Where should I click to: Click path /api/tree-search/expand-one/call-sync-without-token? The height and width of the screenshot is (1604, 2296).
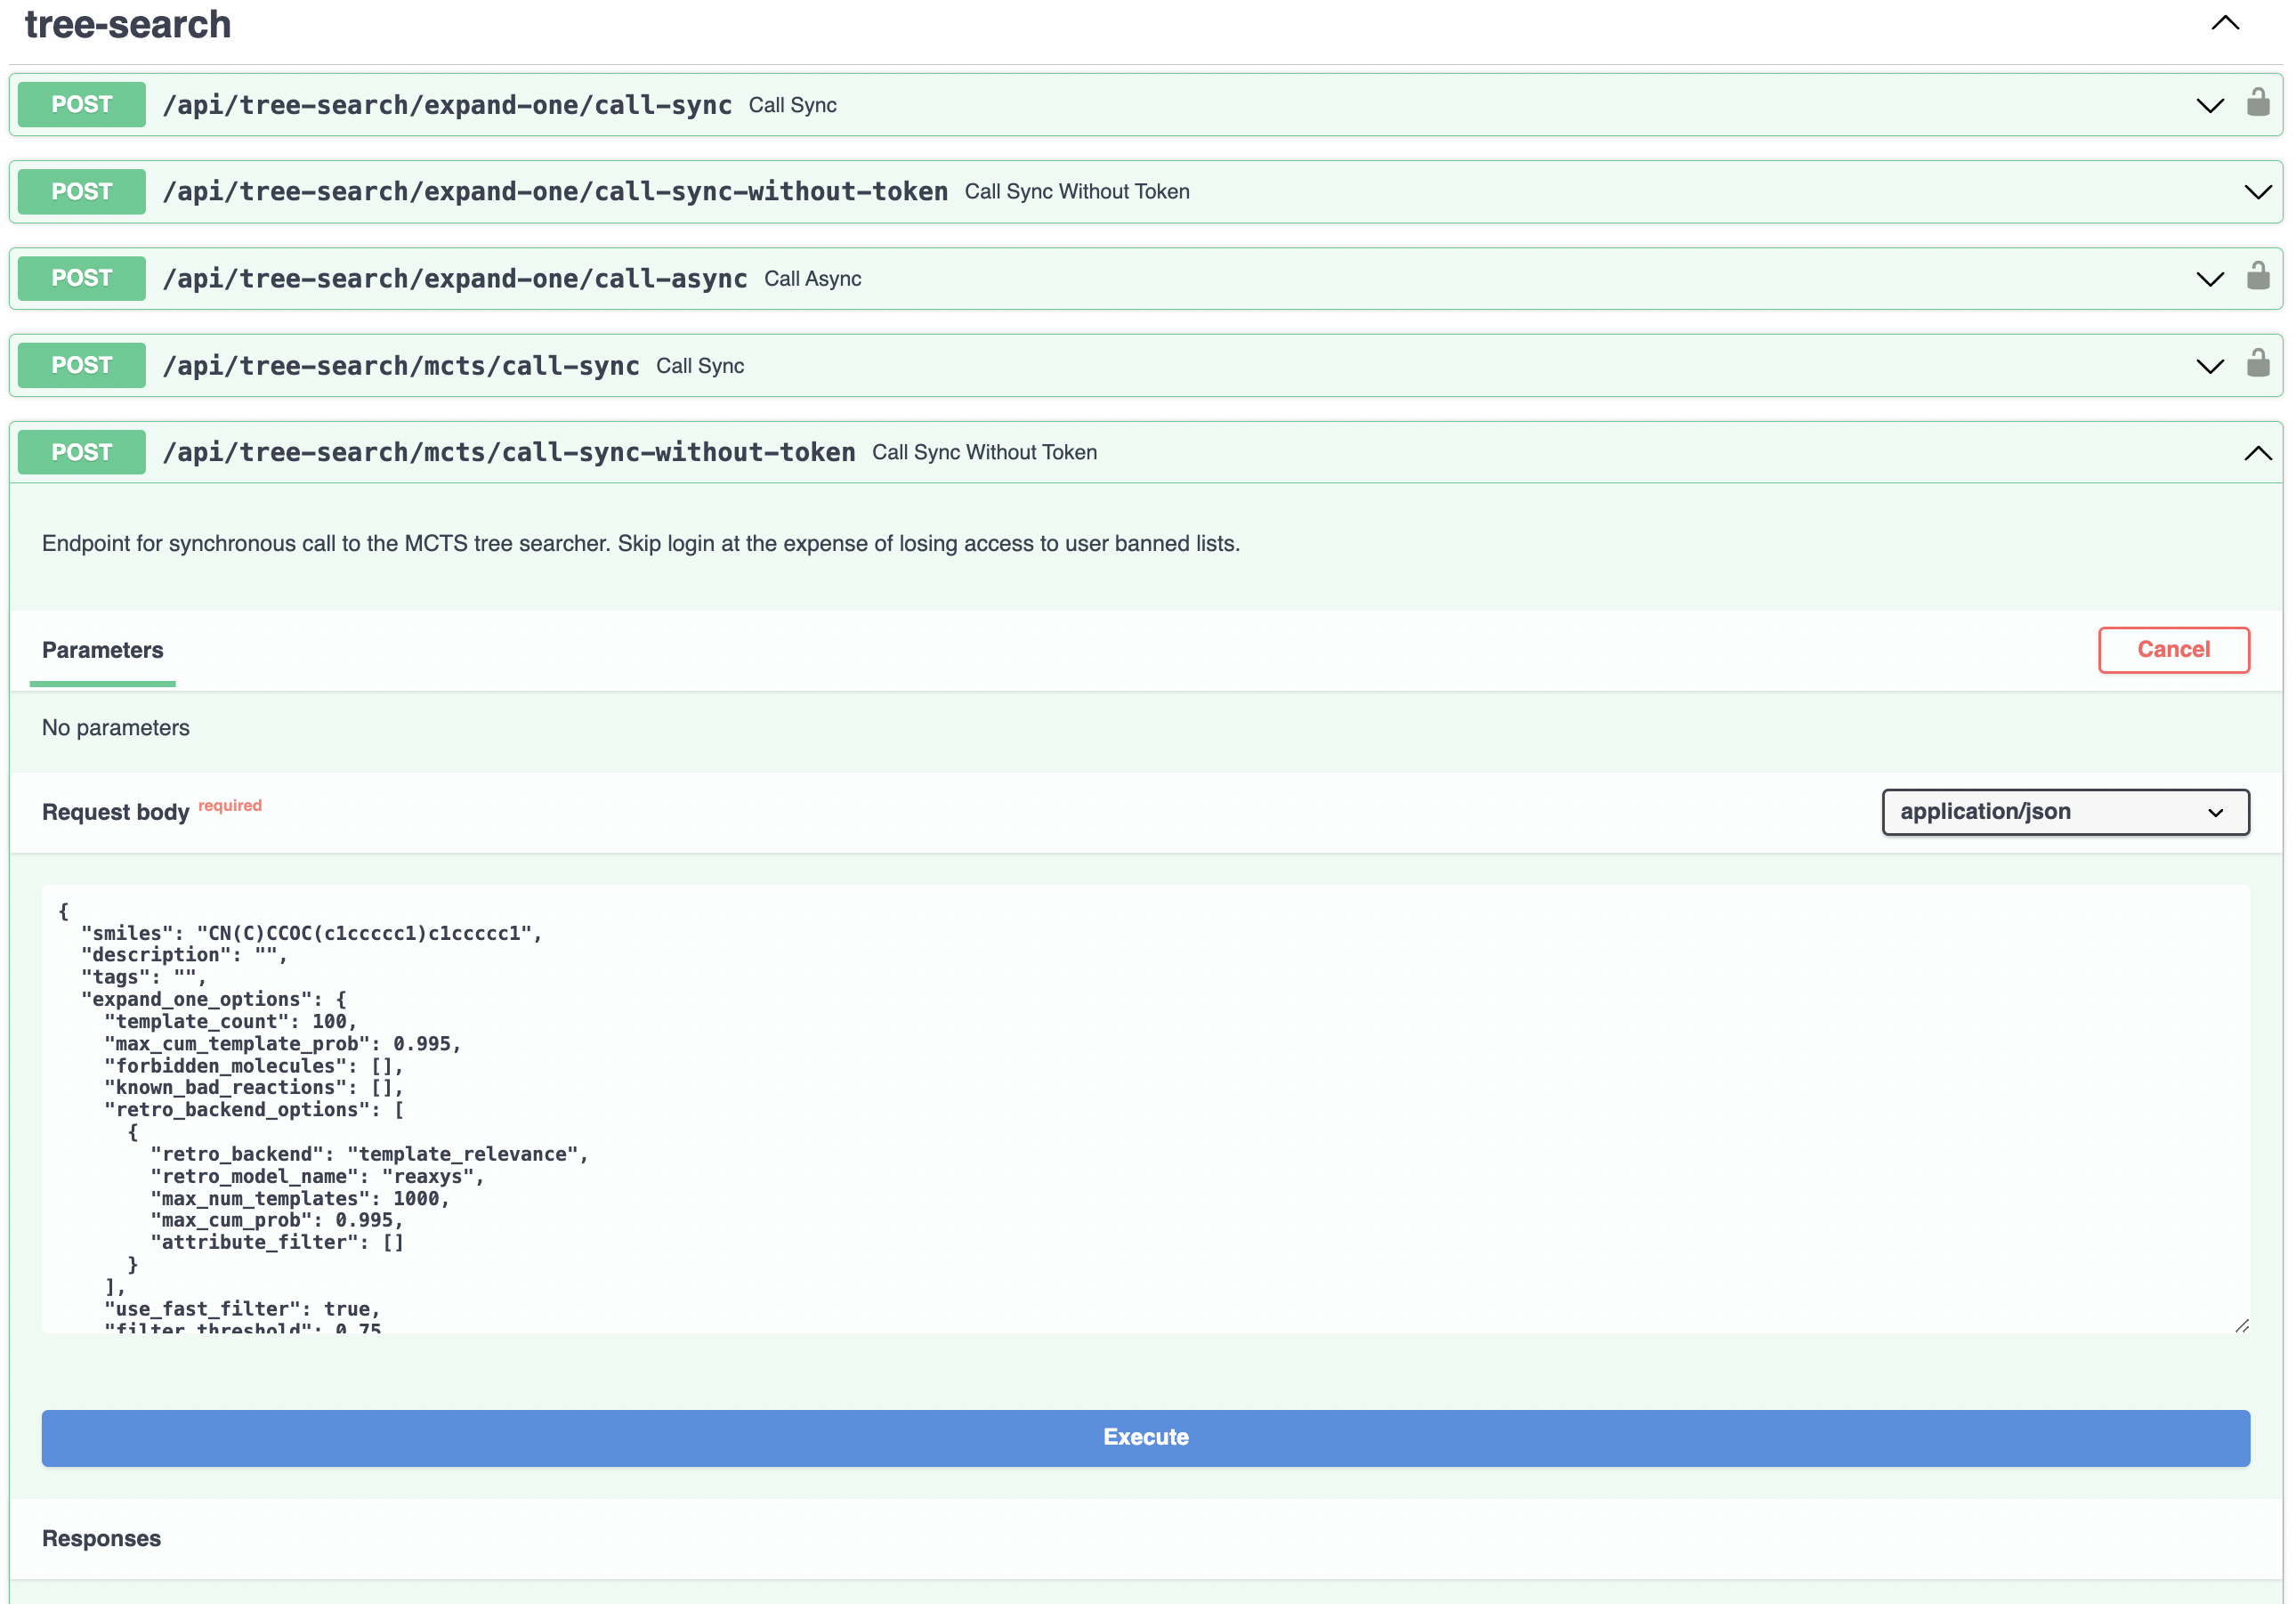pyautogui.click(x=555, y=192)
